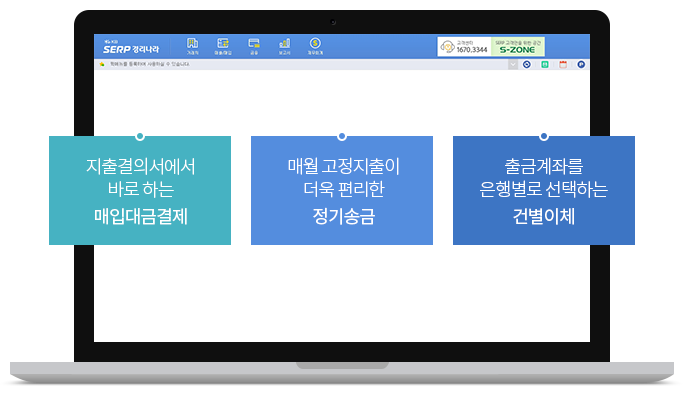Click the dark blue P circle icon
Viewport: 684px width, 396px height.
[581, 65]
